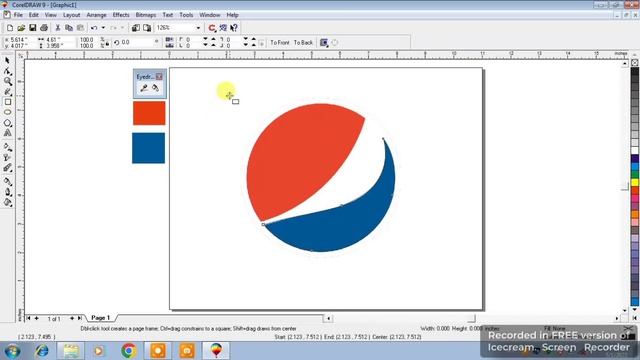This screenshot has width=640, height=360.
Task: Select the Rectangle tool
Action: [7, 102]
